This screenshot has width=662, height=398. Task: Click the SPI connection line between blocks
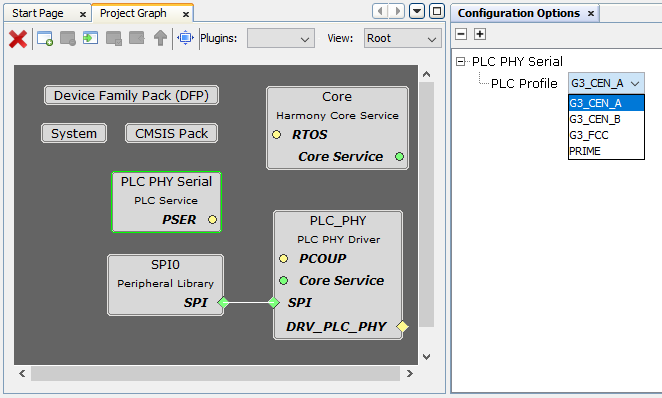pyautogui.click(x=248, y=302)
